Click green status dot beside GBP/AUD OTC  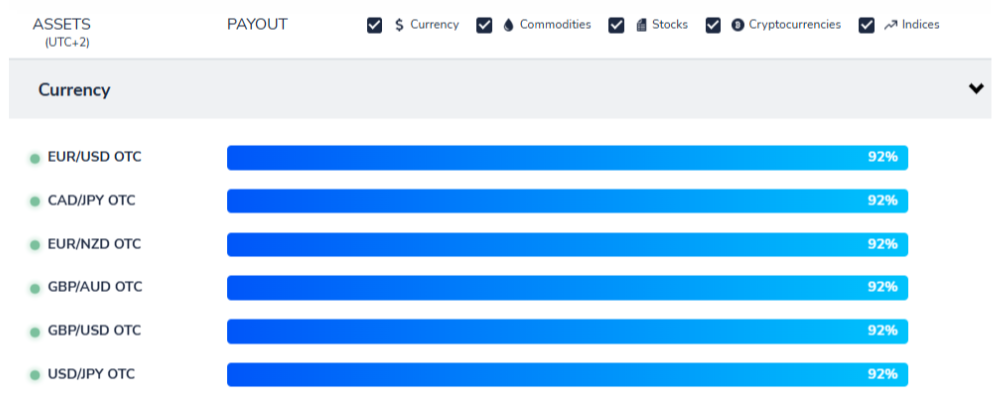[35, 288]
